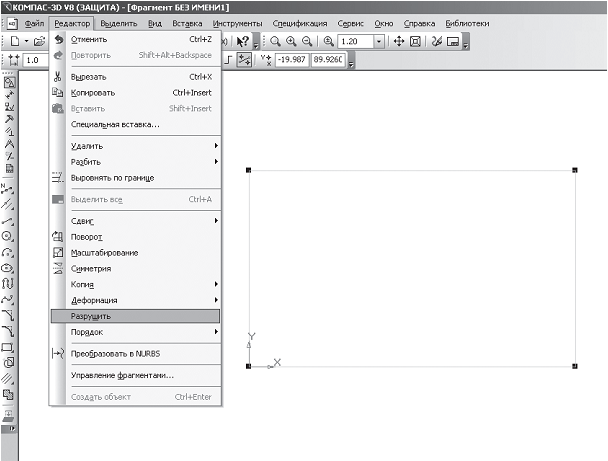This screenshot has width=608, height=461.
Task: Click the Undo icon beside Отменить
Action: [59, 39]
